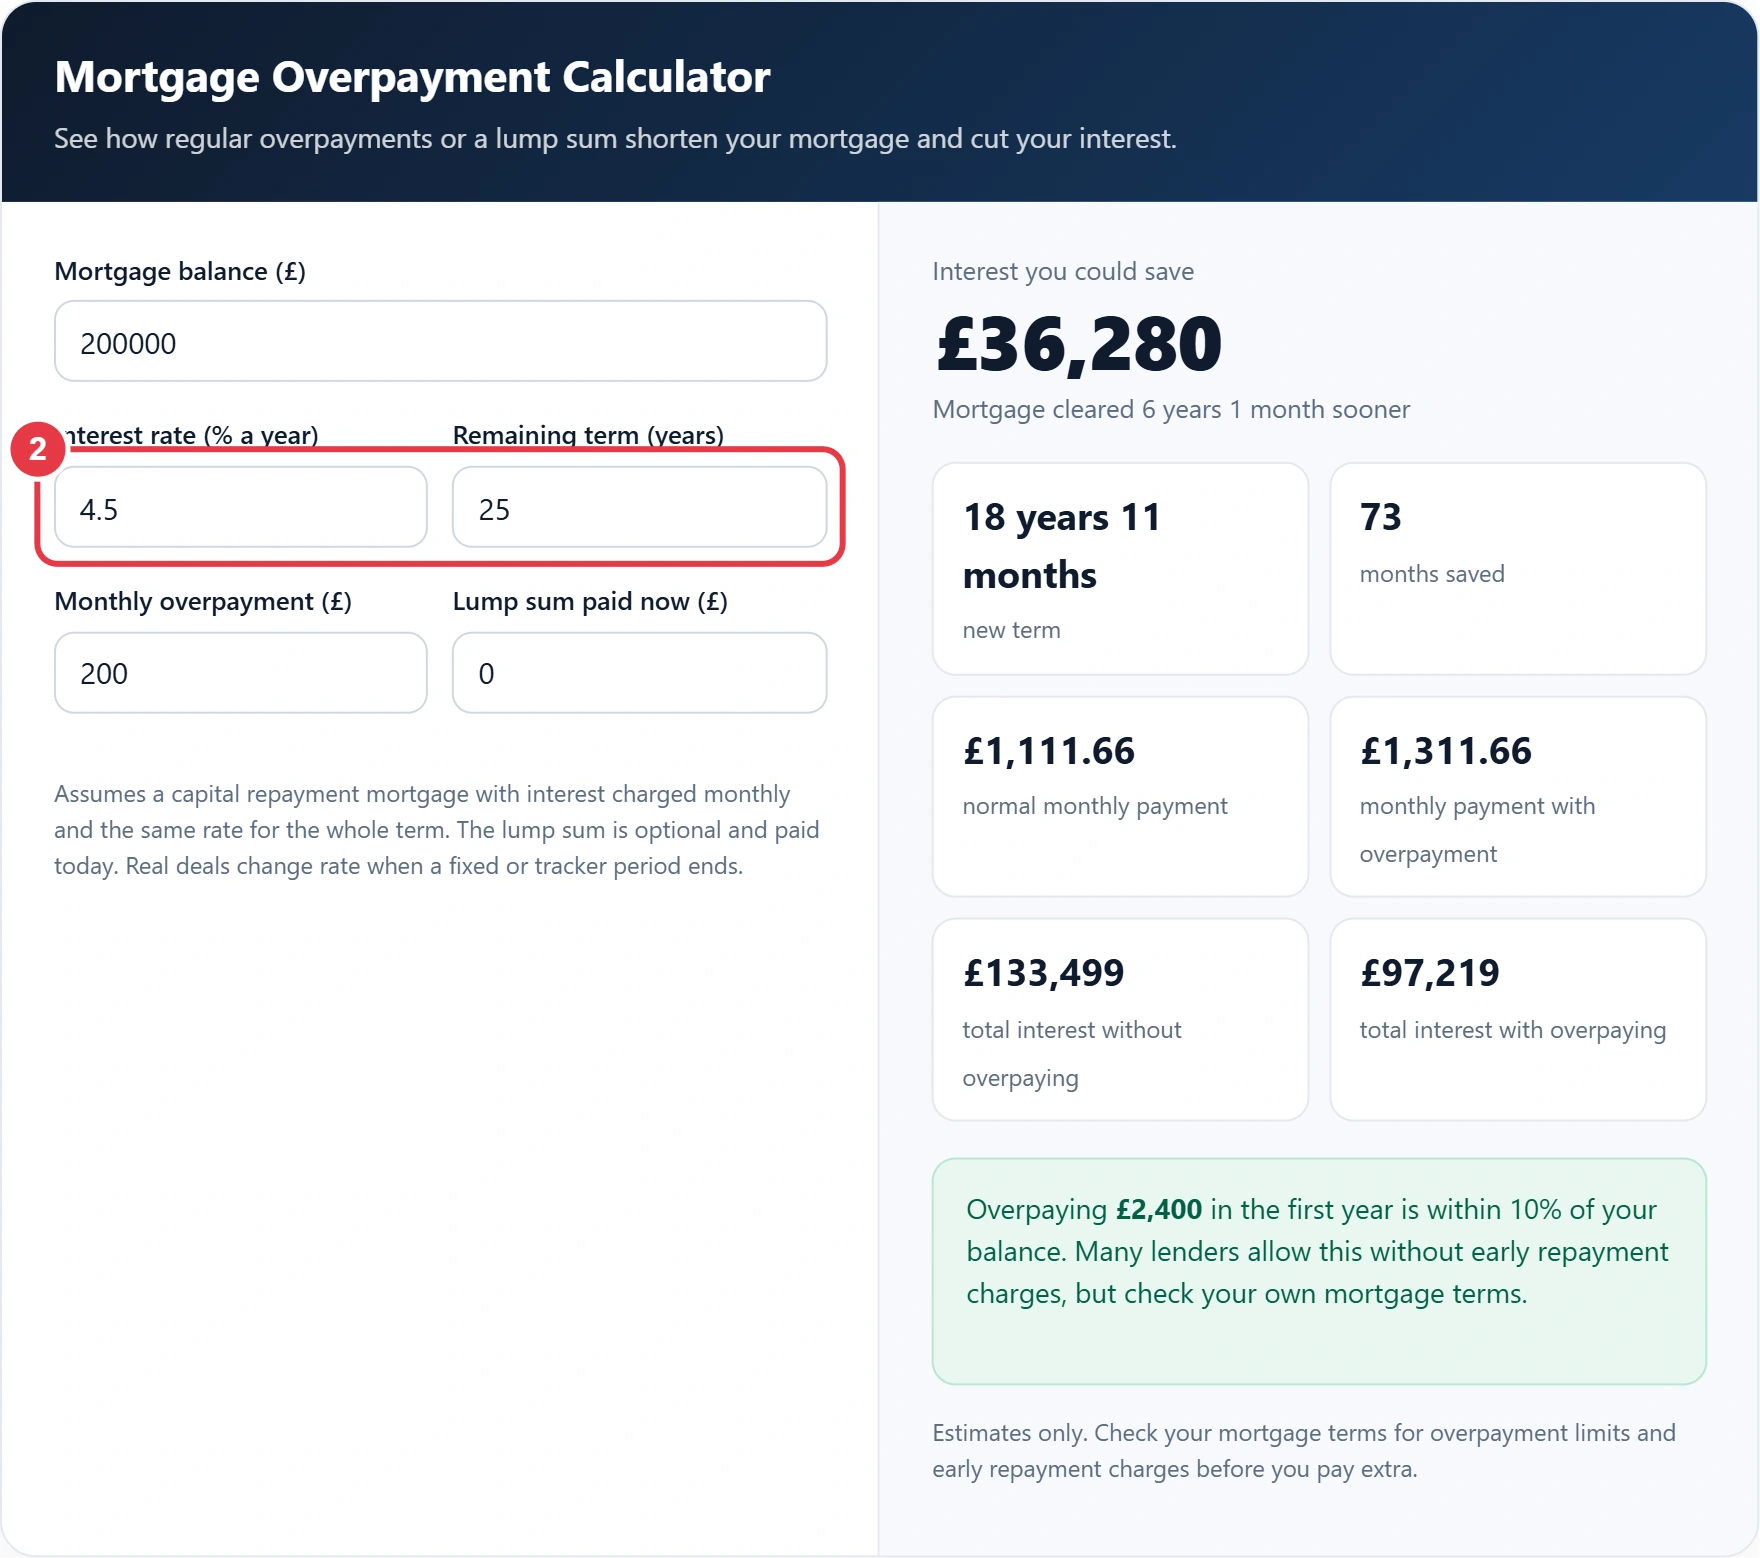Select the Remaining term field showing 25
The image size is (1760, 1558).
click(x=639, y=507)
